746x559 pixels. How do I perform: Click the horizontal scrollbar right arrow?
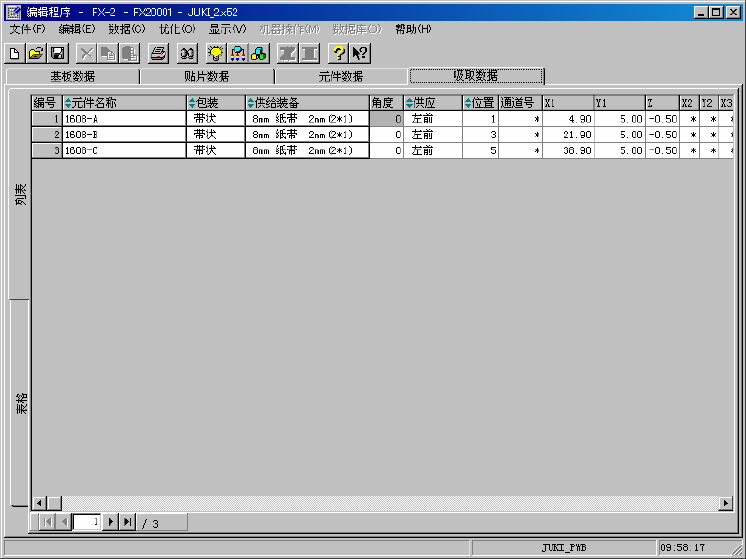[x=726, y=503]
